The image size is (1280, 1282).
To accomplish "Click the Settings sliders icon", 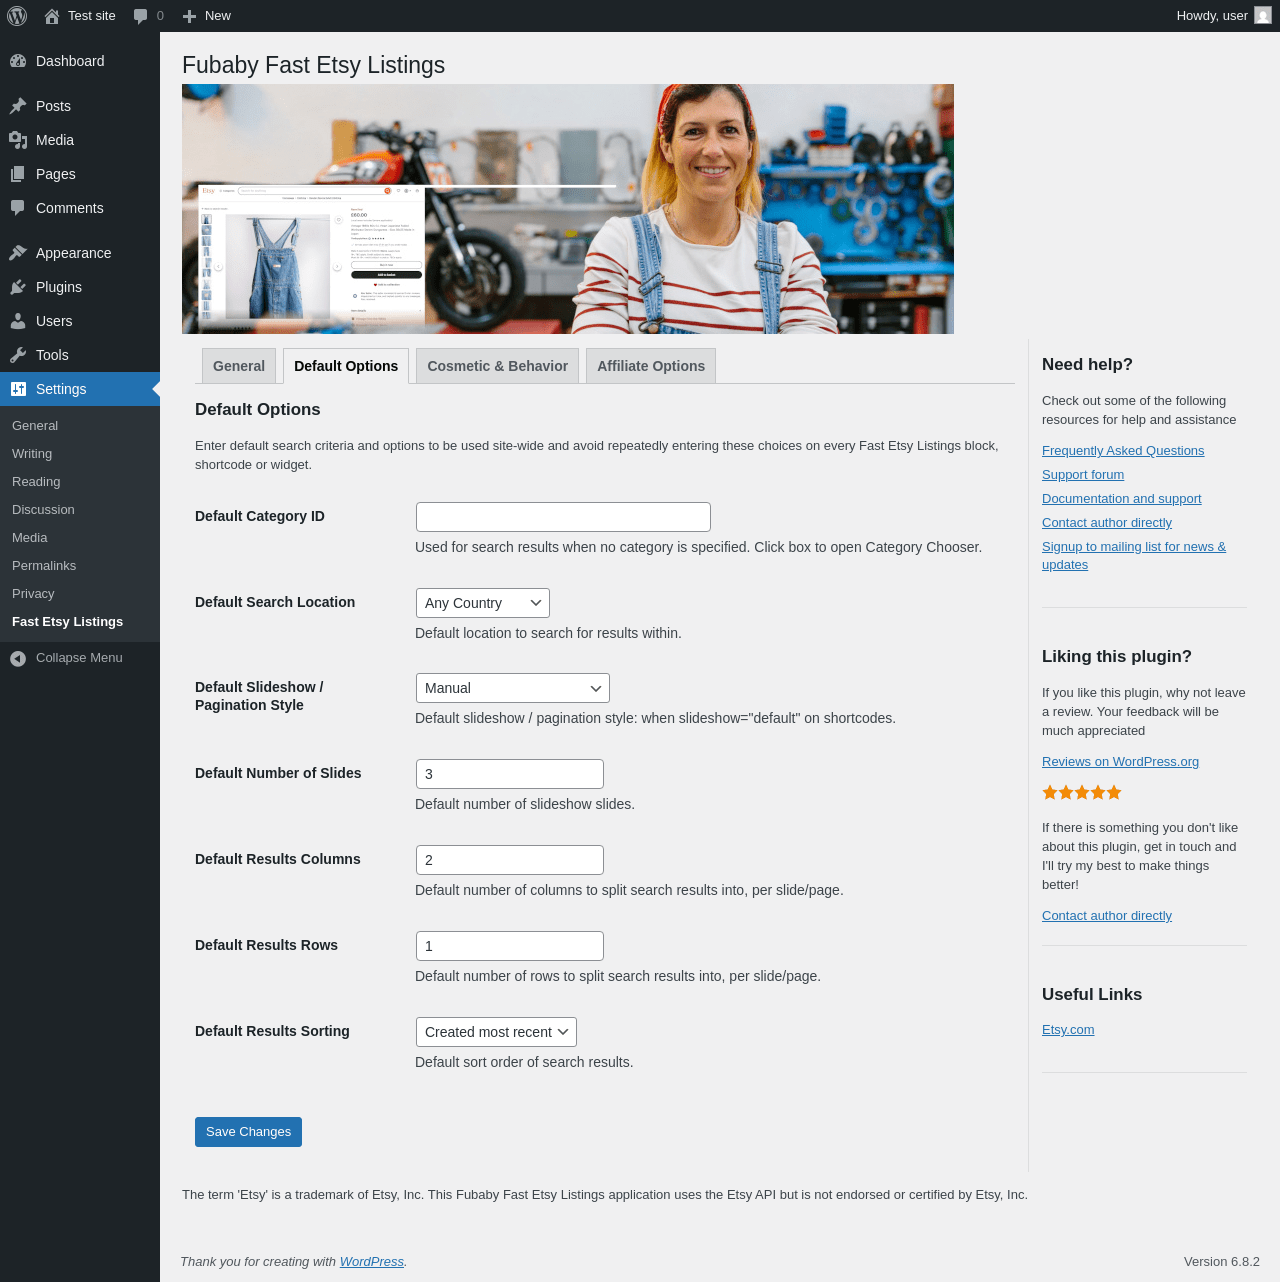I will coord(18,389).
